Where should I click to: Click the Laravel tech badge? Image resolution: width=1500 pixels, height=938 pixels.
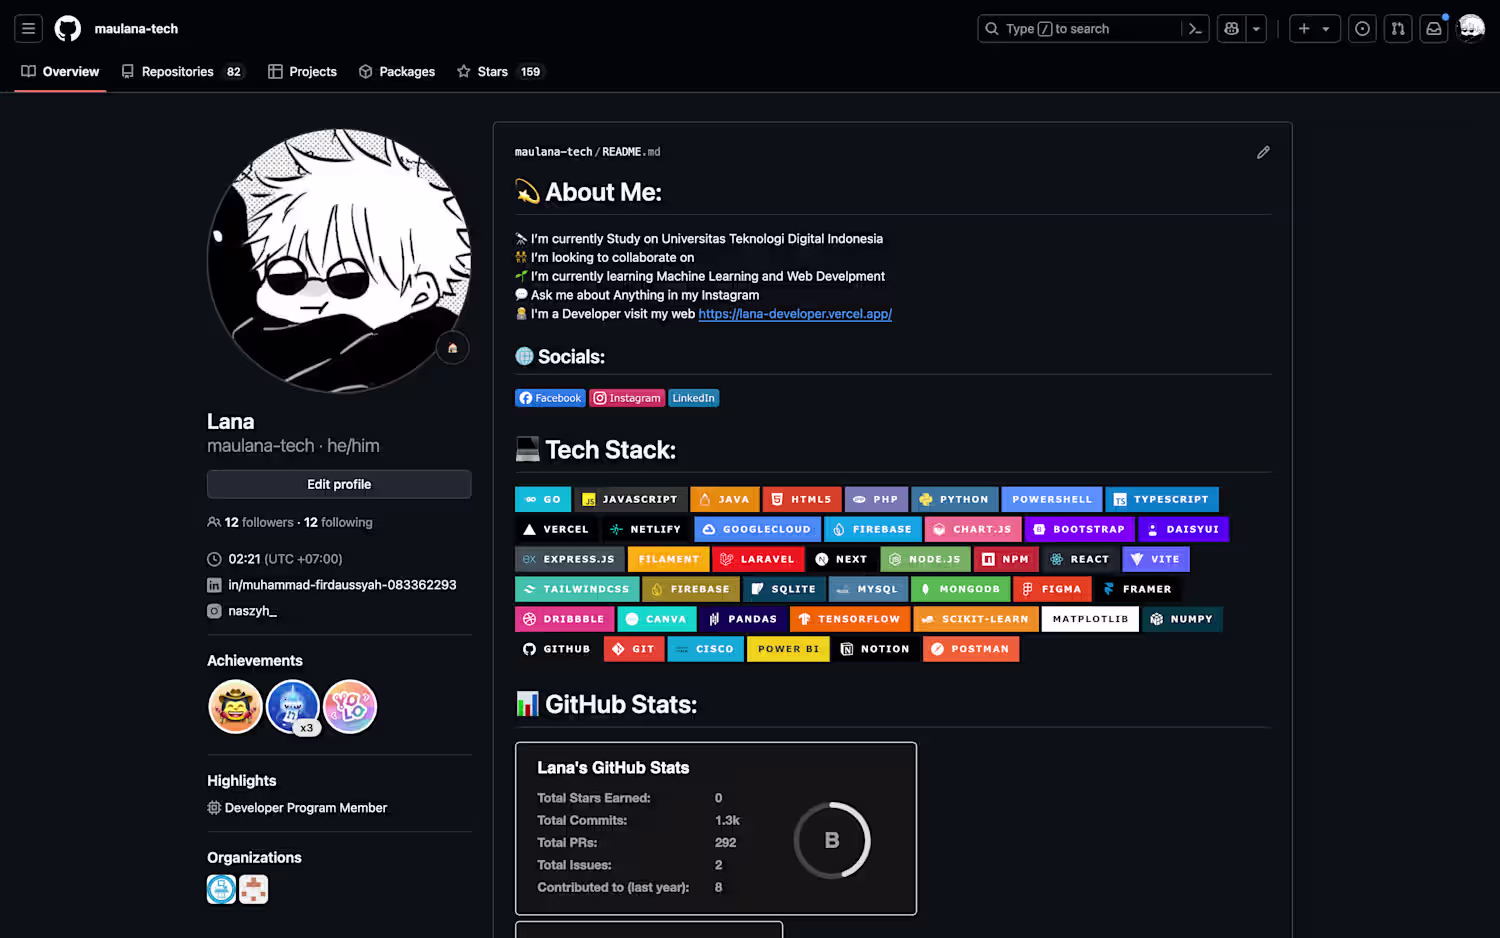point(758,559)
